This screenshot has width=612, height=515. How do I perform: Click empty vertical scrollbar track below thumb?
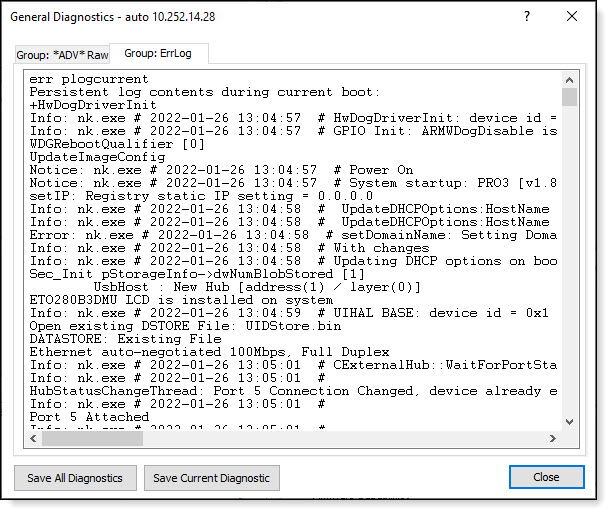tap(569, 260)
